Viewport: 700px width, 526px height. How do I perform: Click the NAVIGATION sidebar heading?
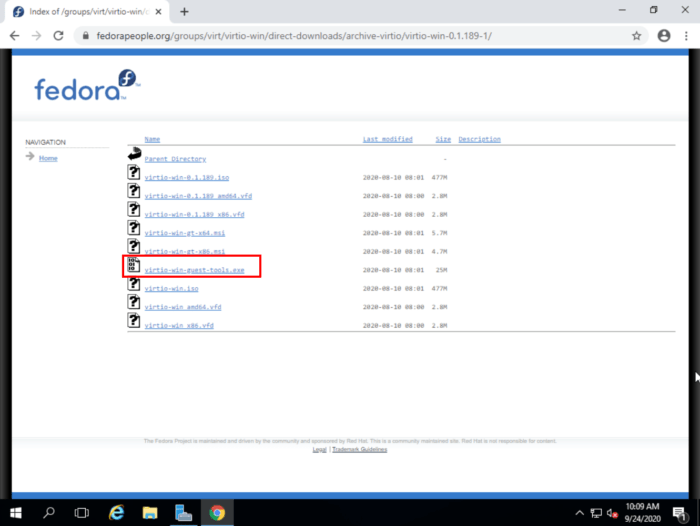[x=46, y=142]
